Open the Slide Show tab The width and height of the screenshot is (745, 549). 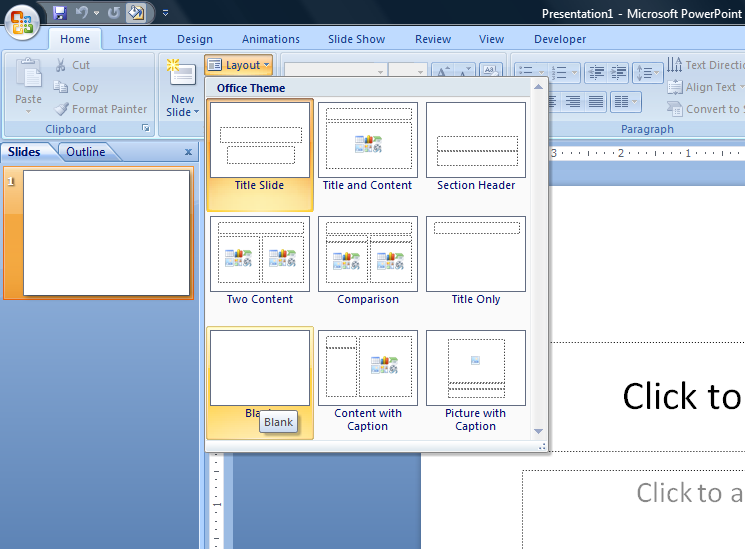(356, 39)
